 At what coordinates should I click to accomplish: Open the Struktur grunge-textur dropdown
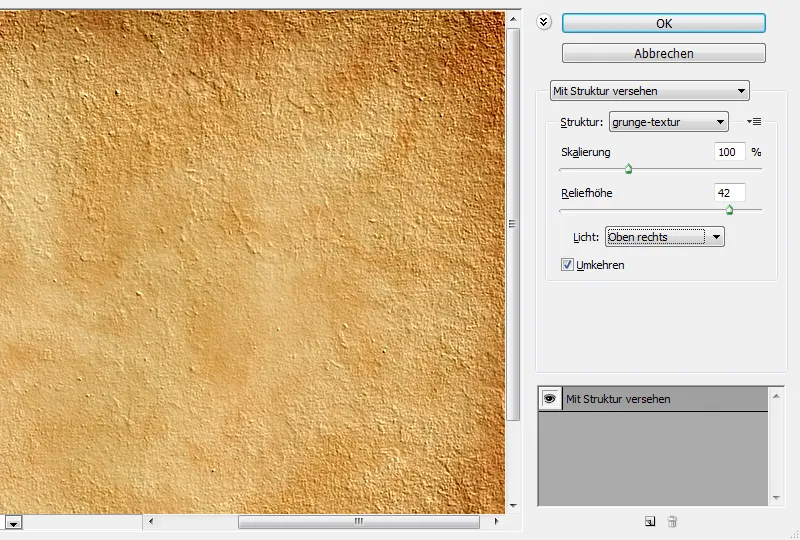(668, 122)
